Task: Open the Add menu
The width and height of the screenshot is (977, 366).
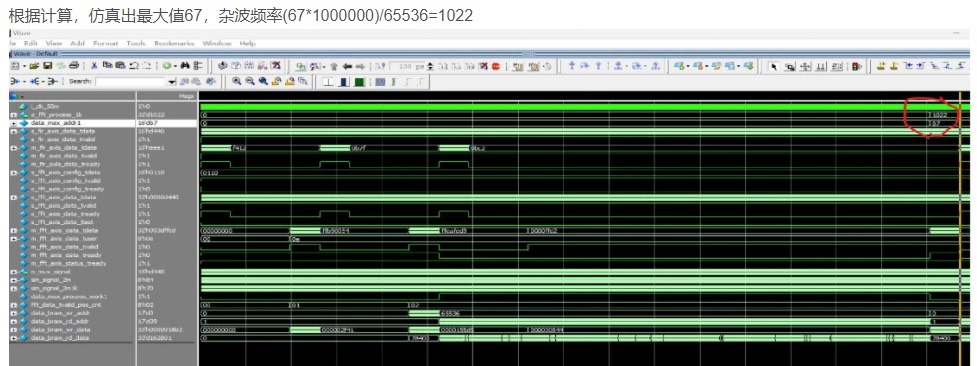Action: point(77,43)
